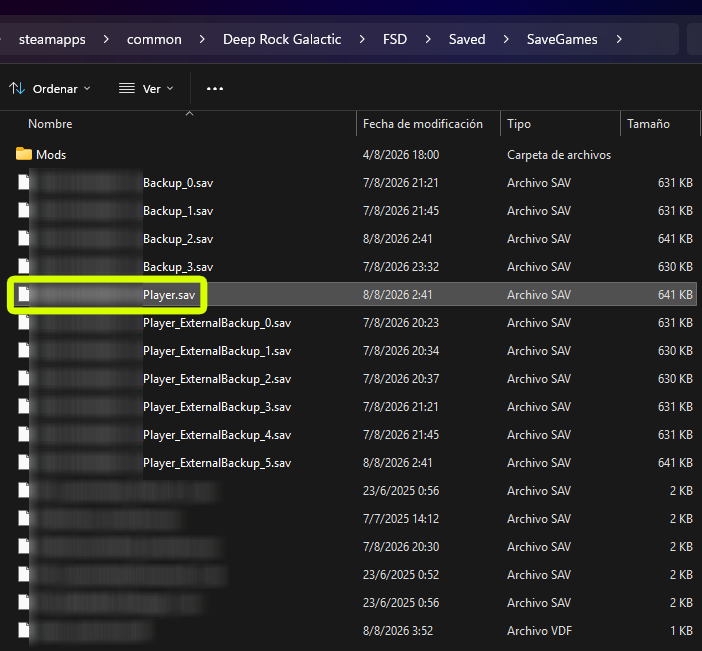This screenshot has width=702, height=651.
Task: Click the Backup_3.sav file name
Action: [x=178, y=267]
